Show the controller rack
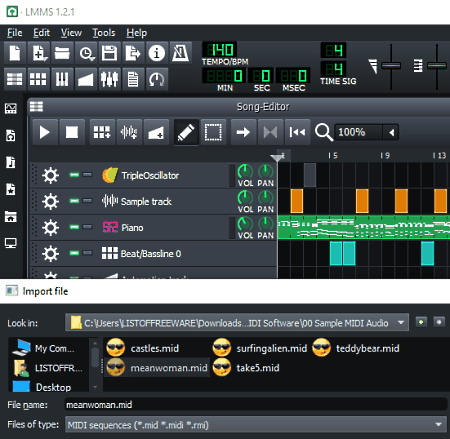450x439 pixels. pos(157,79)
